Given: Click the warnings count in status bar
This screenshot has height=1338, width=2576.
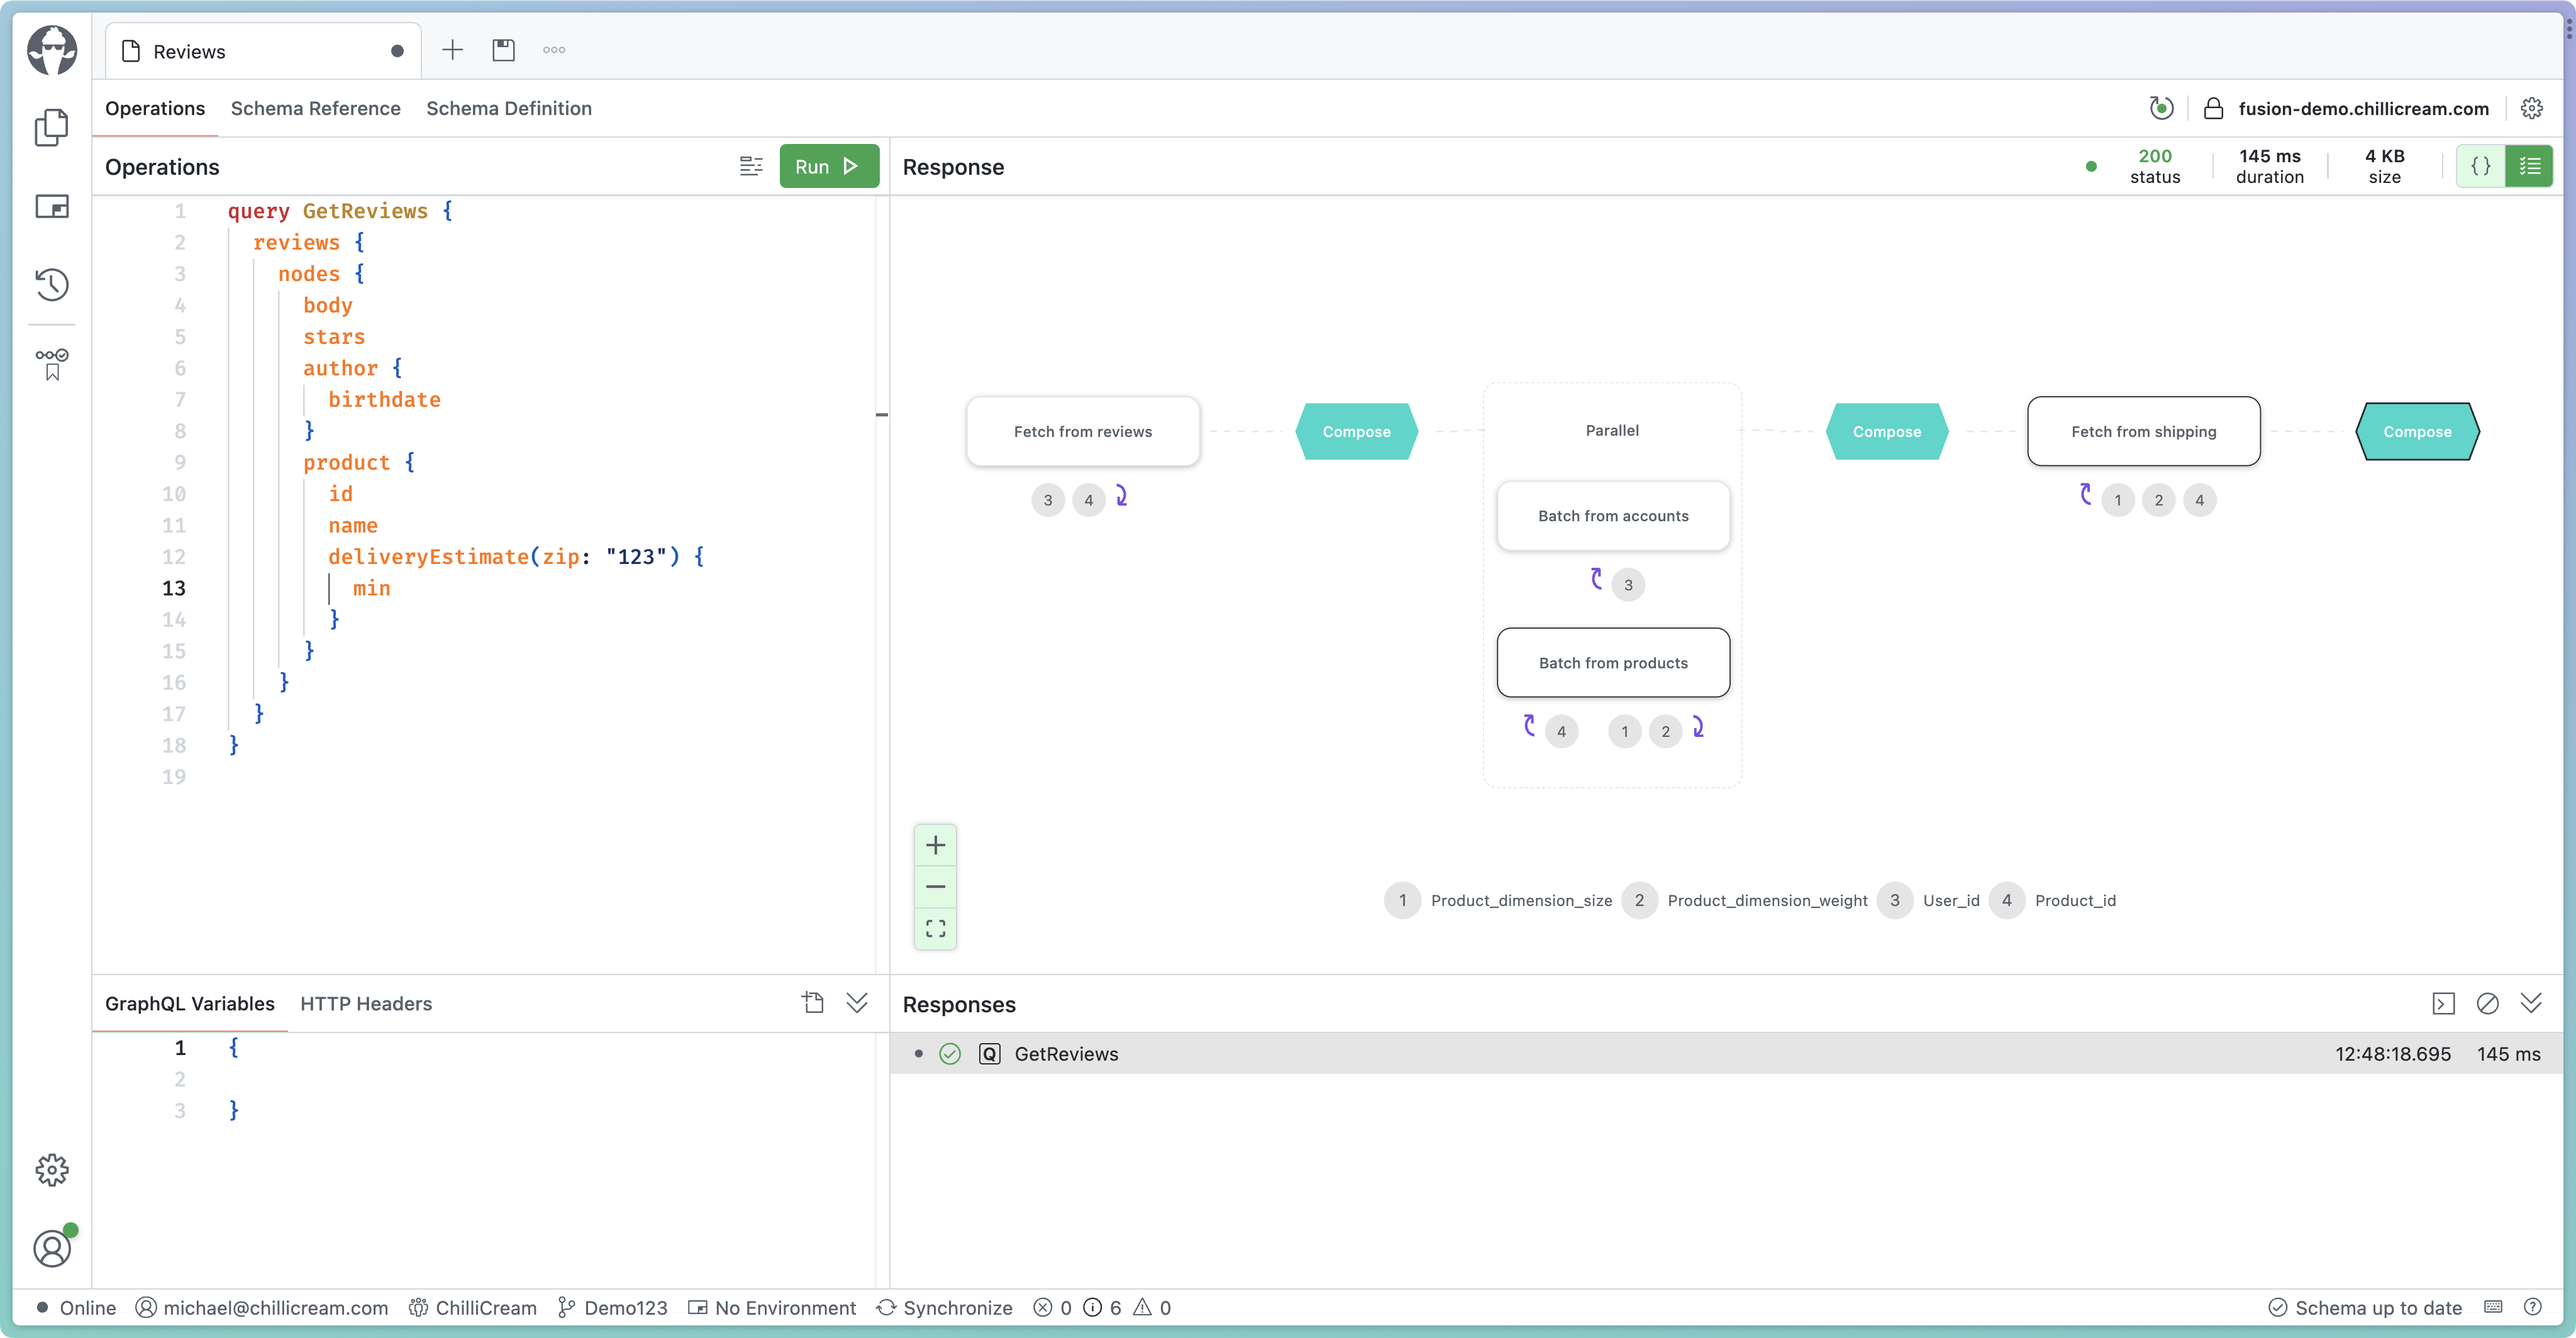Looking at the screenshot, I should pos(1152,1308).
